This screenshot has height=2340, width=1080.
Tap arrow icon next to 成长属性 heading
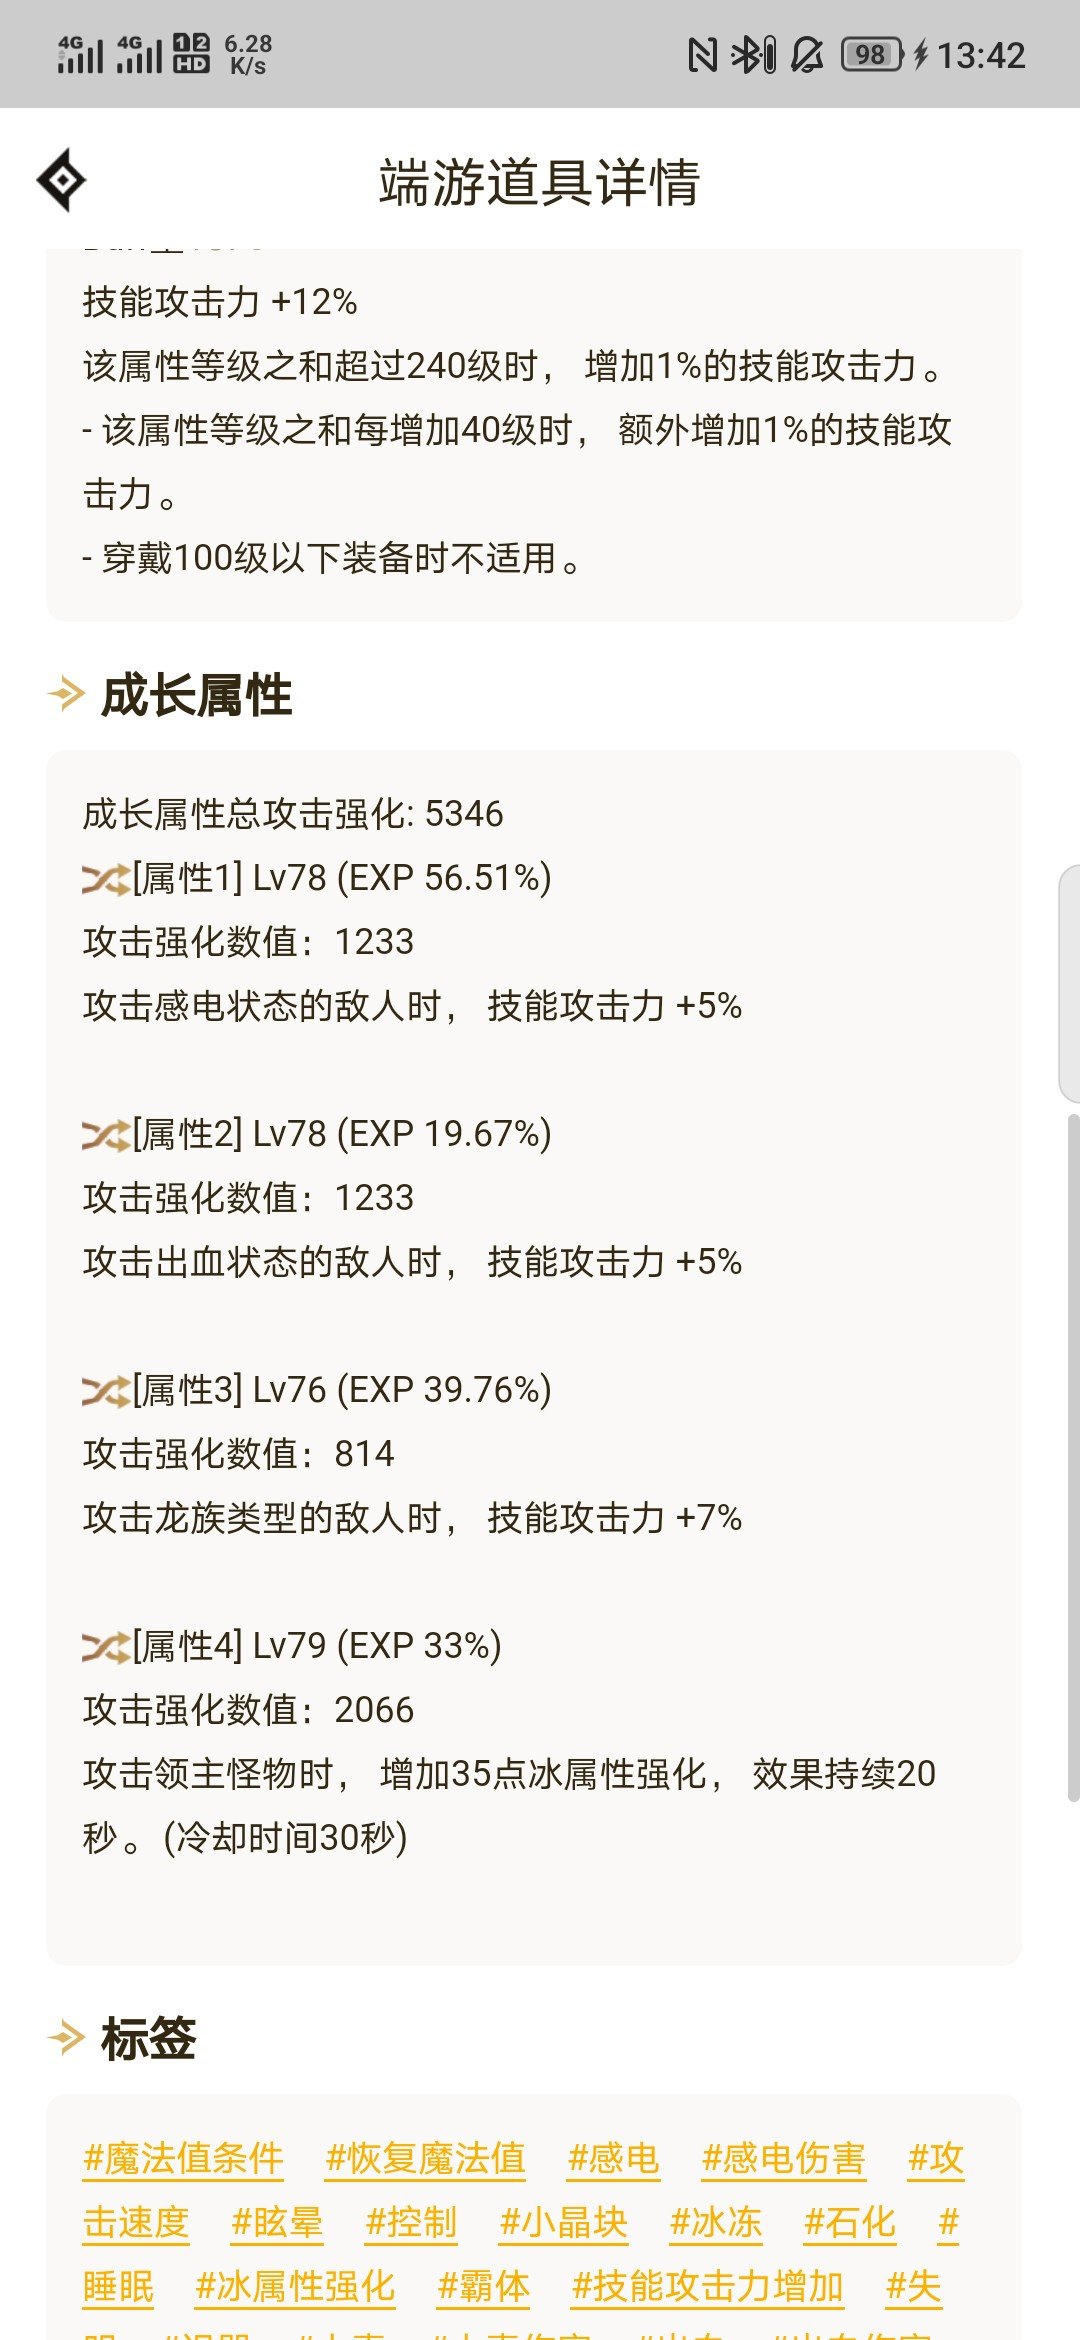pyautogui.click(x=66, y=694)
